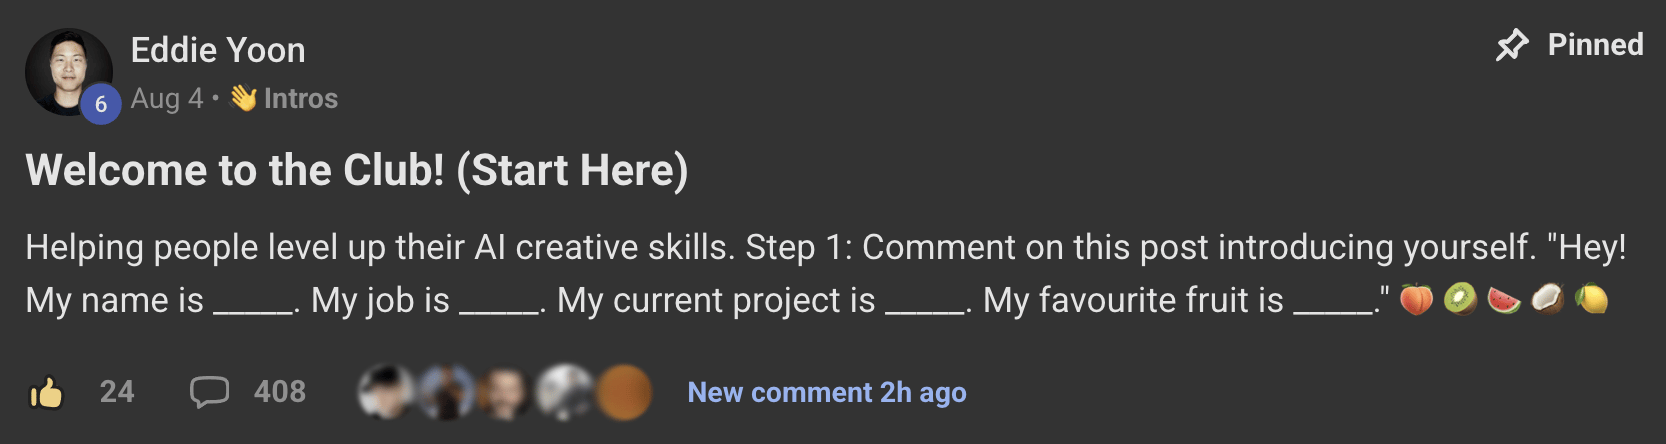The width and height of the screenshot is (1666, 444).
Task: Open Eddie Yoon's profile picture
Action: click(x=66, y=70)
